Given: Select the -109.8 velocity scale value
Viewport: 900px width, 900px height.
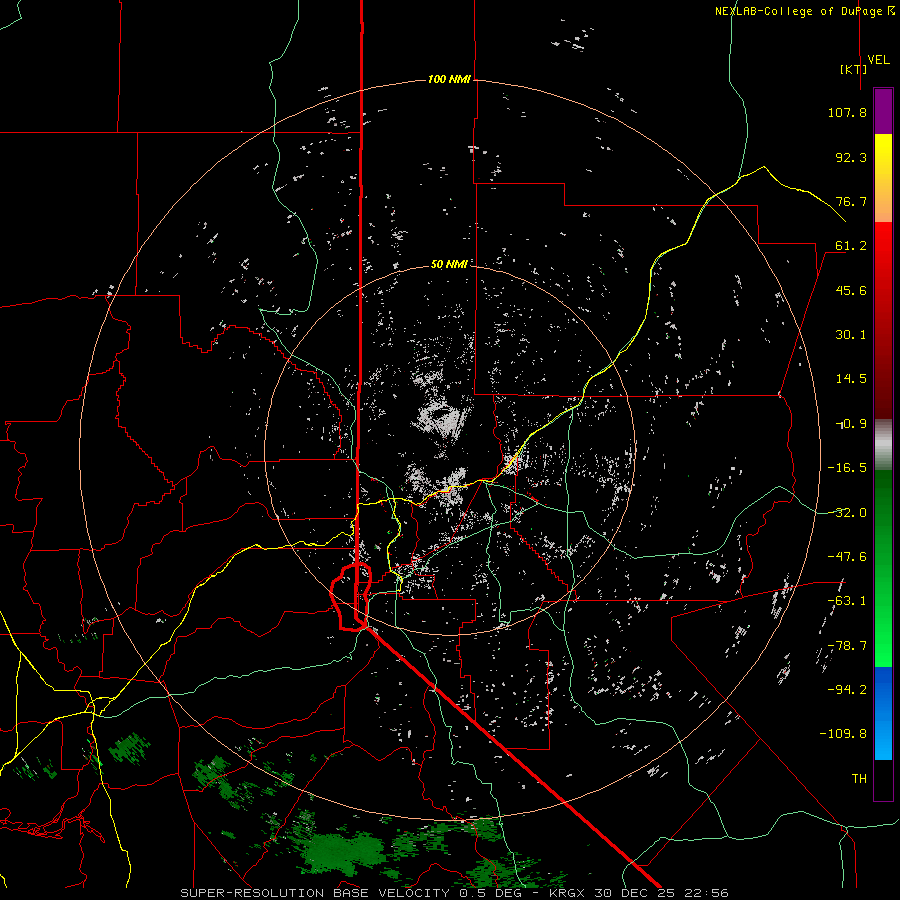Looking at the screenshot, I should pyautogui.click(x=843, y=734).
